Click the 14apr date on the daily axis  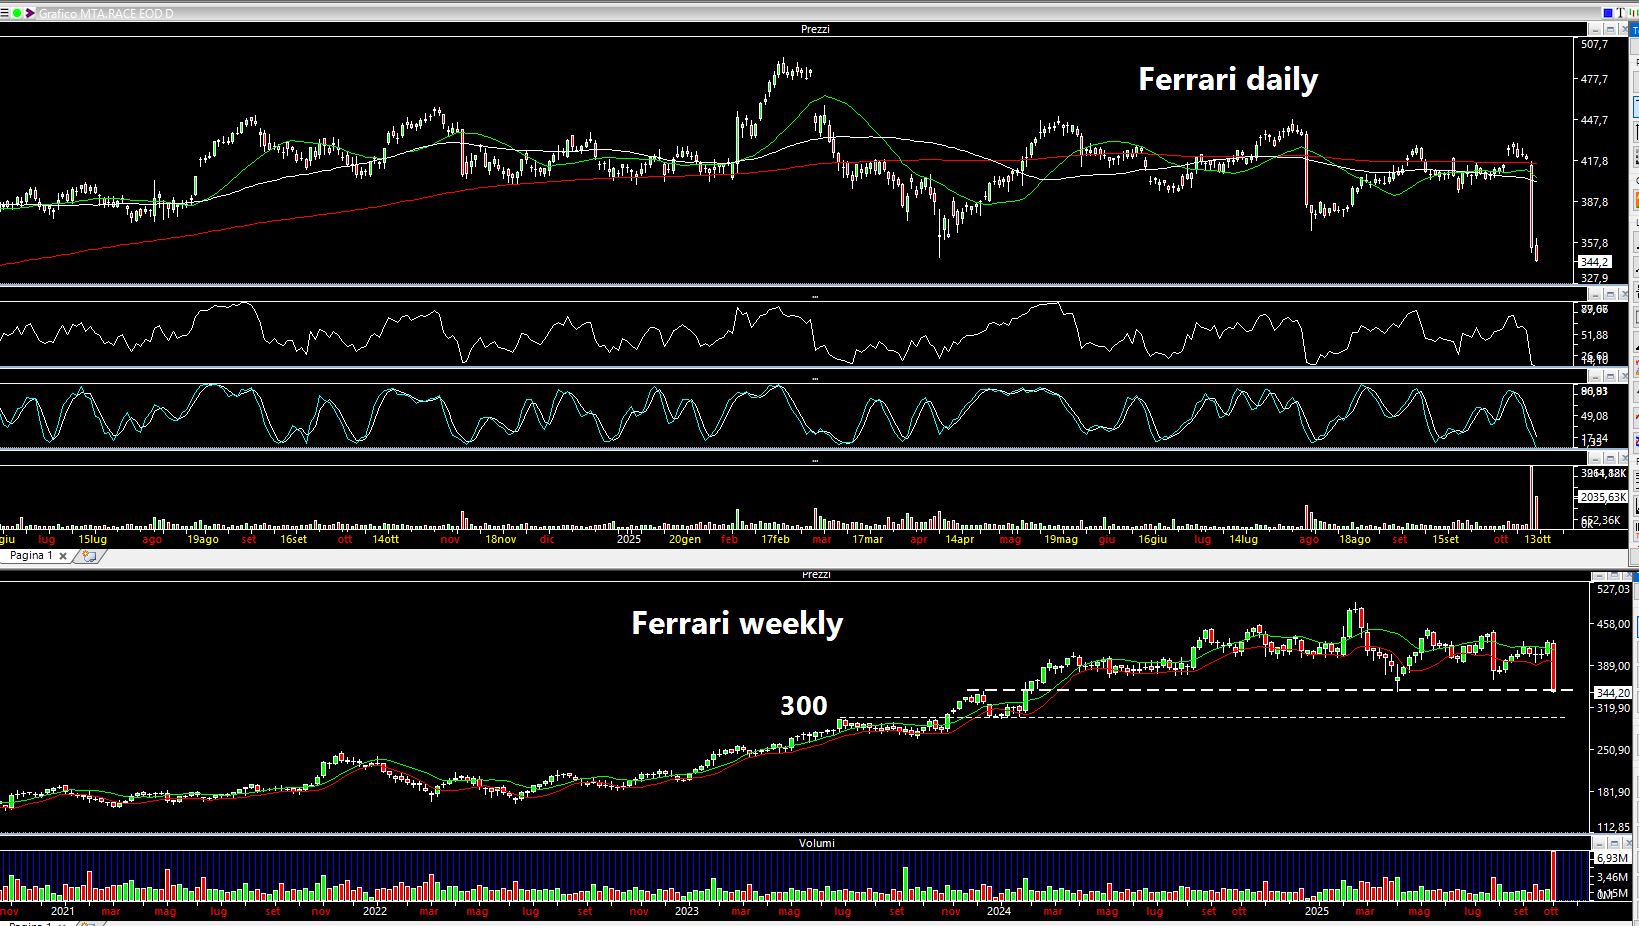pos(959,540)
